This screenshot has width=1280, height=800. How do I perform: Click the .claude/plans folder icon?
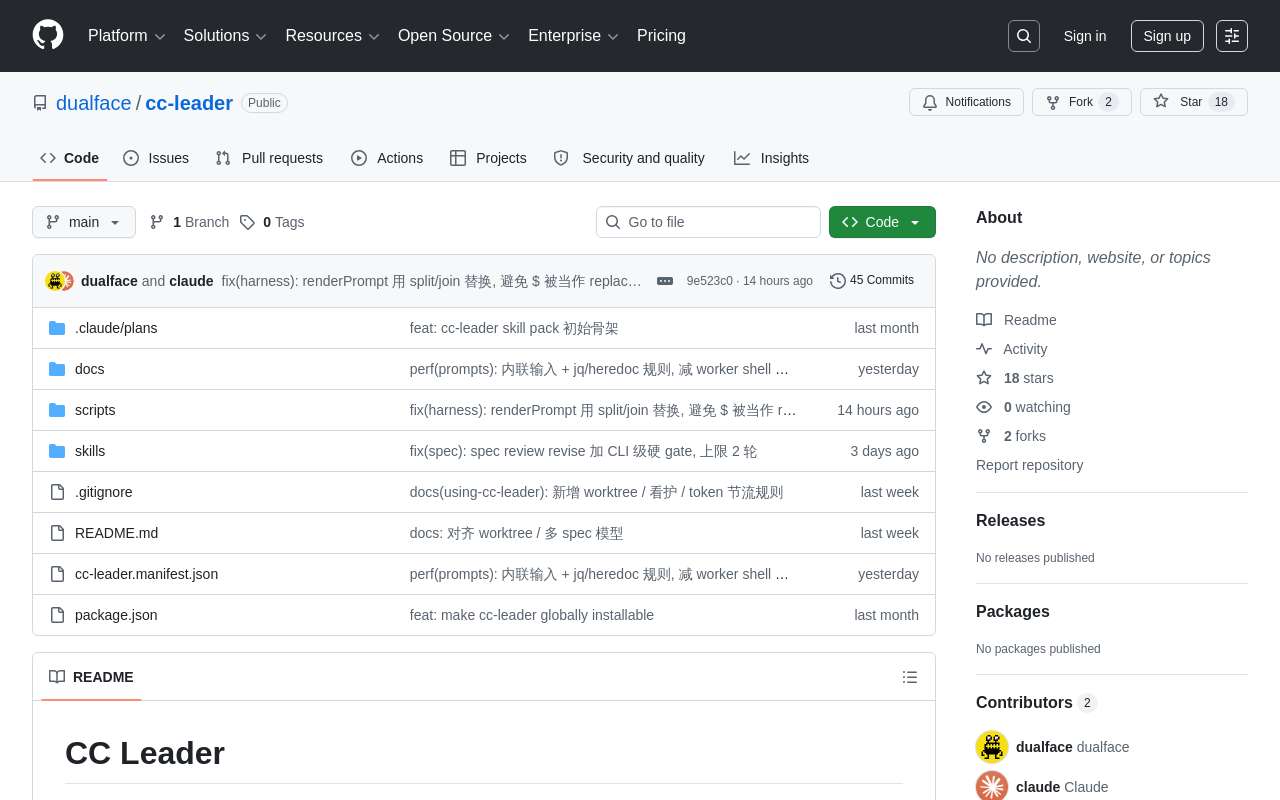57,328
